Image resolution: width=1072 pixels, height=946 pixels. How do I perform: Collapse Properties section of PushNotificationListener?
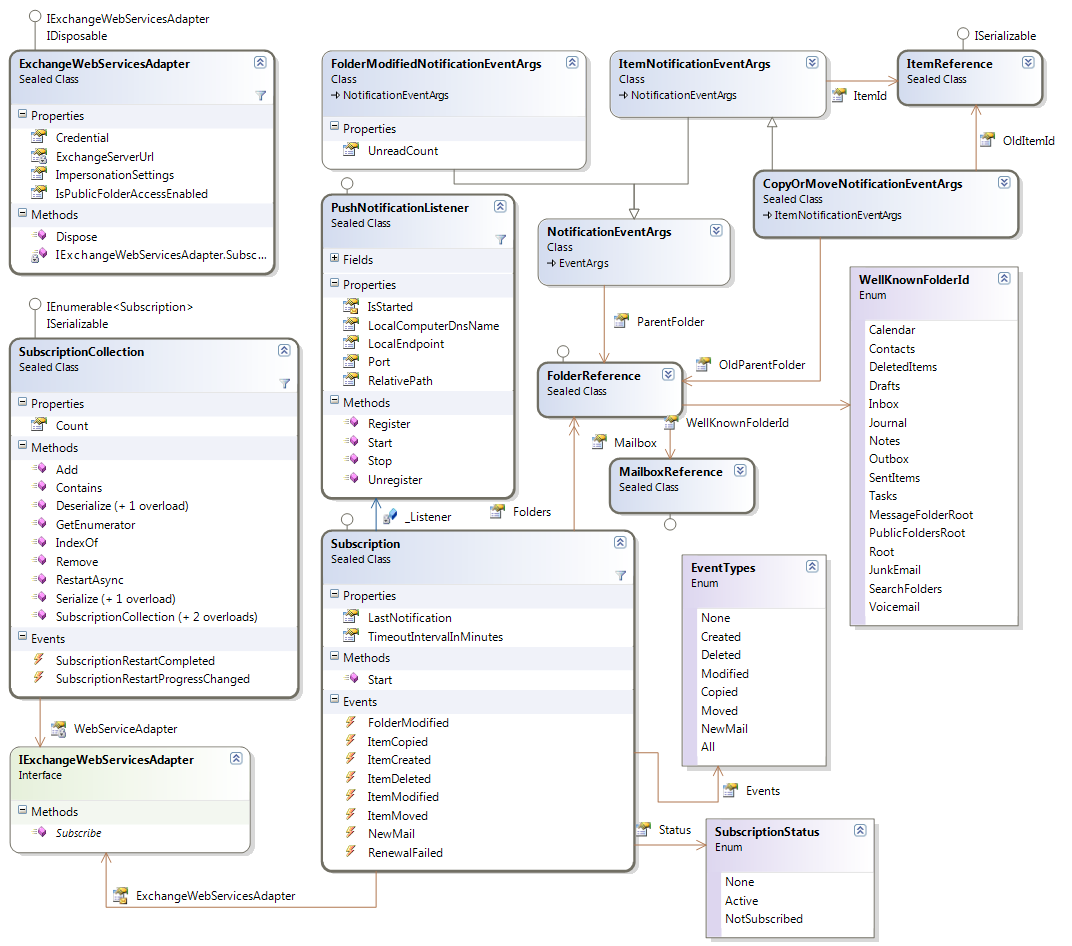click(334, 283)
